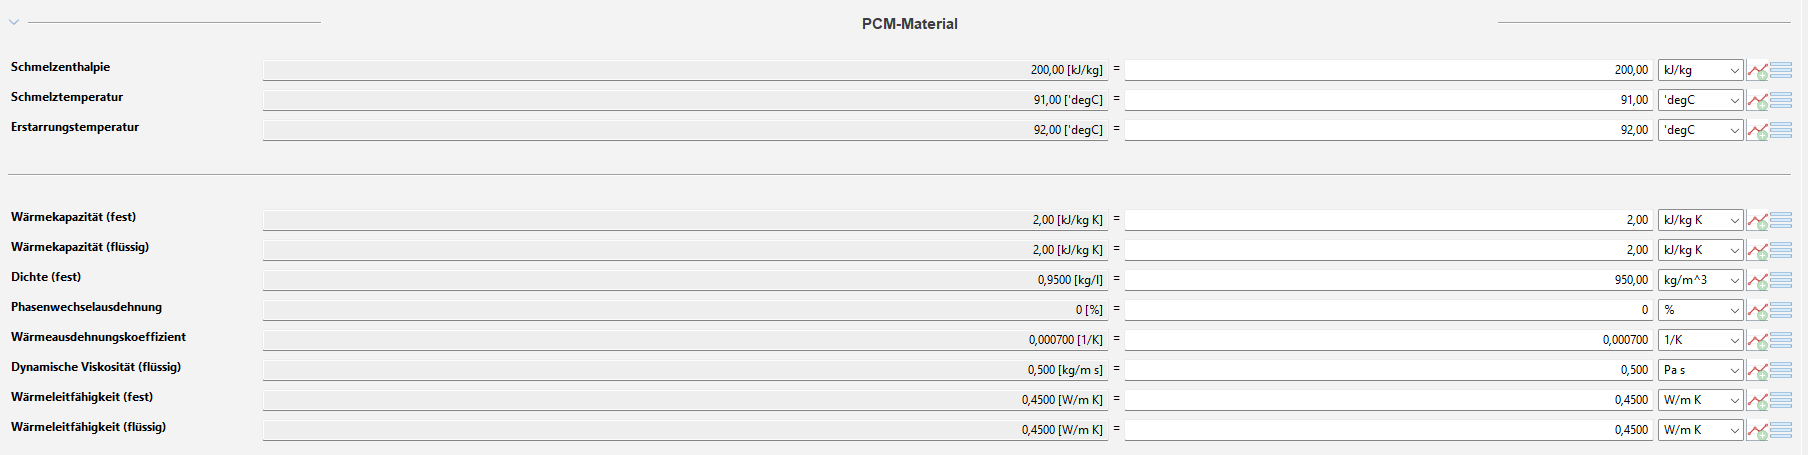Screen dimensions: 1808x455
Task: Click the blue list icon for Schmelztemperatur
Action: tap(1781, 101)
